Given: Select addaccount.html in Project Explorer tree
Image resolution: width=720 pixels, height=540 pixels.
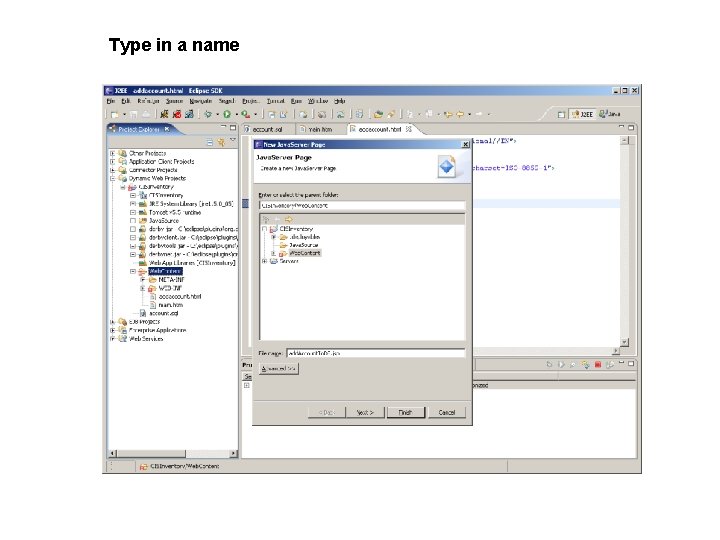Looking at the screenshot, I should 180,296.
